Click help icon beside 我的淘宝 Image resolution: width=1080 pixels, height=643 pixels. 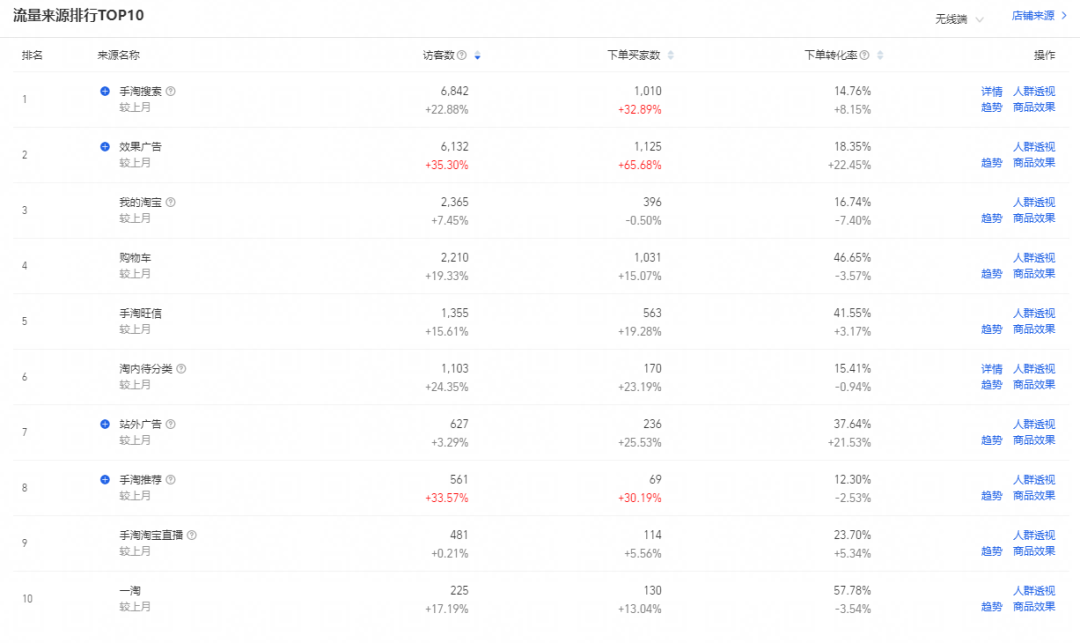coord(171,202)
